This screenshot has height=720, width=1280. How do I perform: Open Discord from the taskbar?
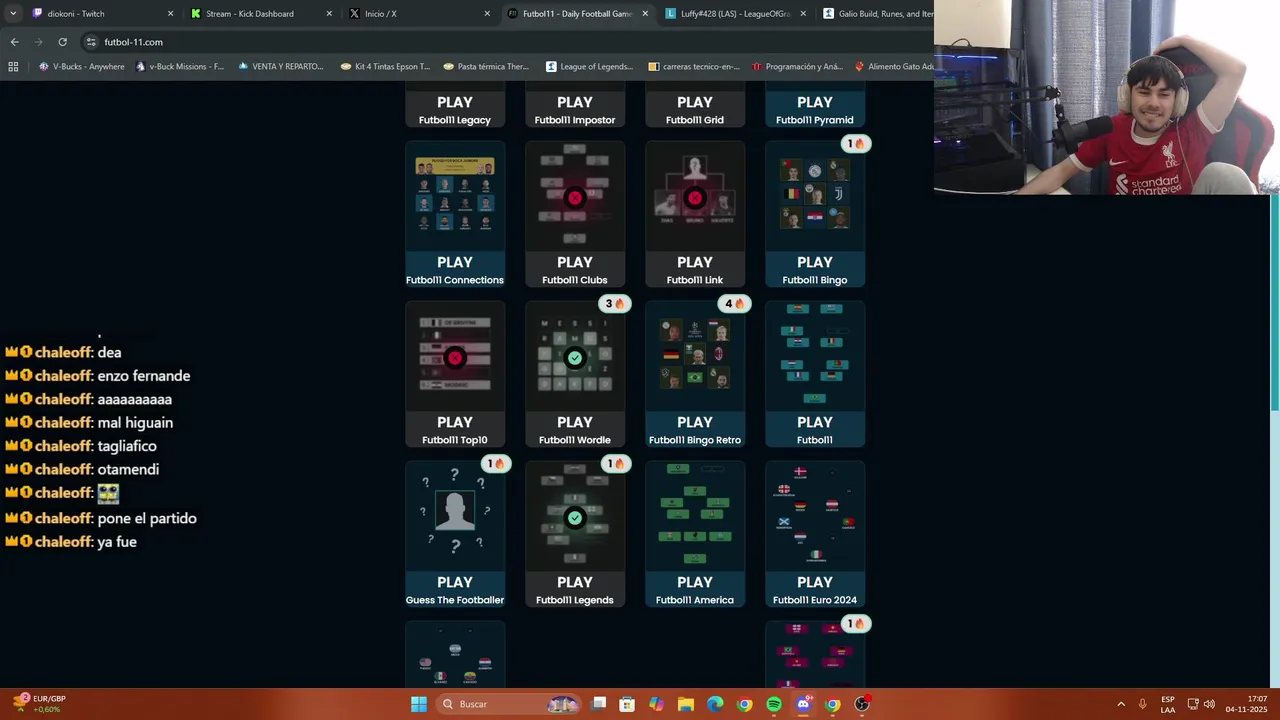click(803, 704)
